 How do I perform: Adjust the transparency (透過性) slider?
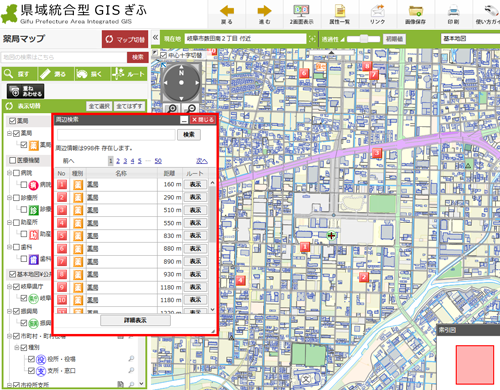(x=363, y=39)
